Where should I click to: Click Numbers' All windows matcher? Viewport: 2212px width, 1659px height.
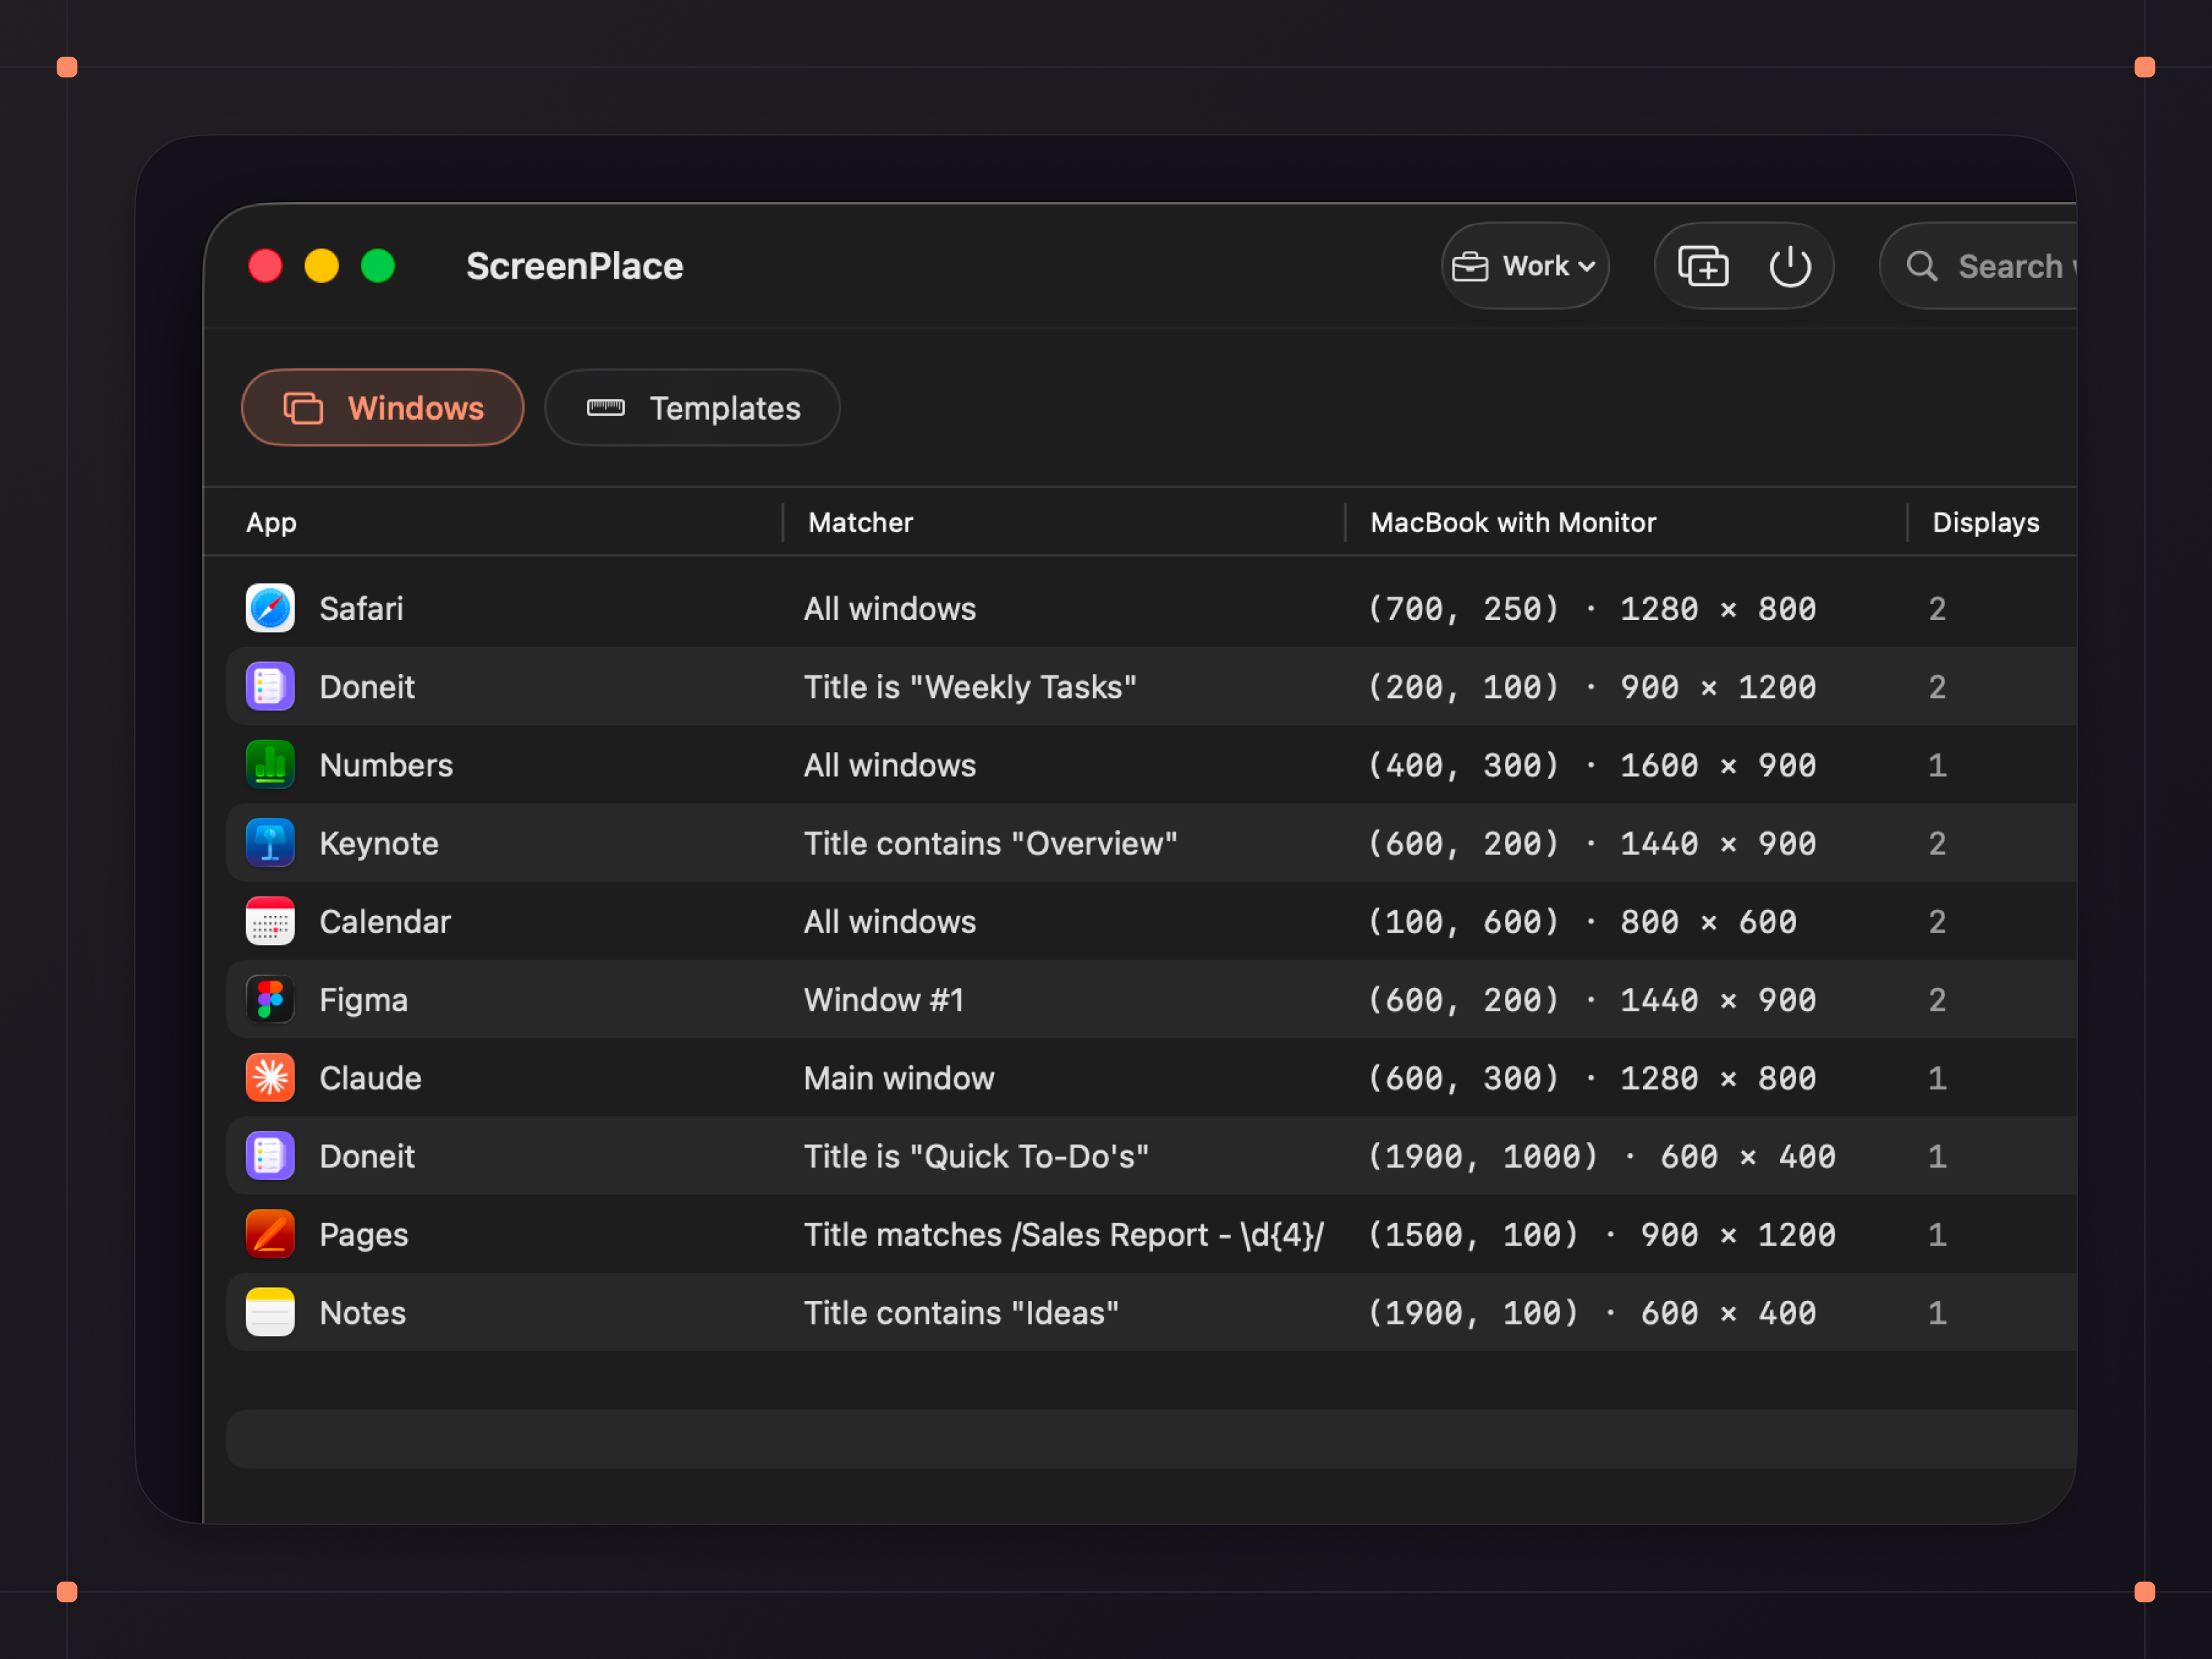(890, 766)
